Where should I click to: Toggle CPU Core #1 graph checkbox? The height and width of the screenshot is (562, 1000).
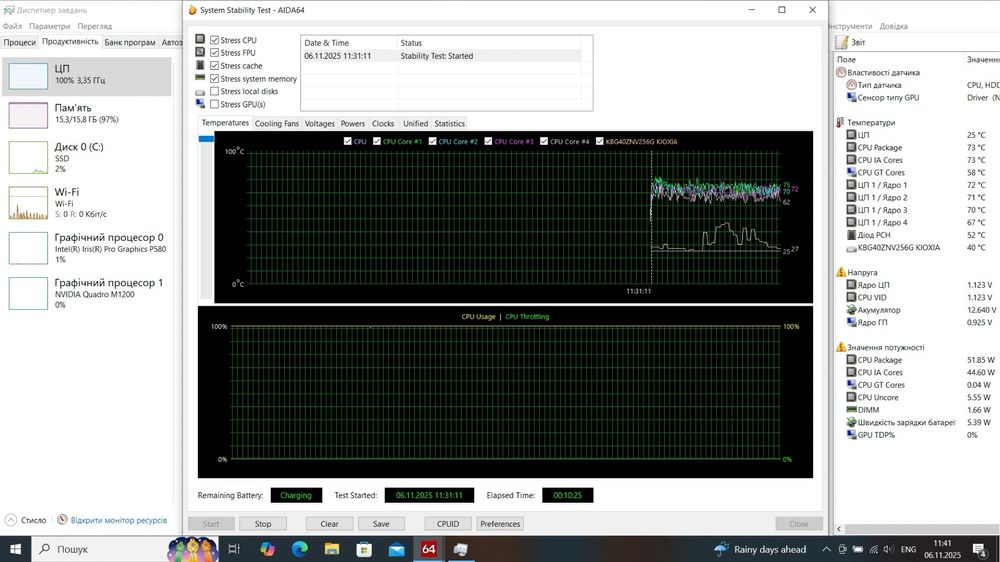[x=377, y=141]
